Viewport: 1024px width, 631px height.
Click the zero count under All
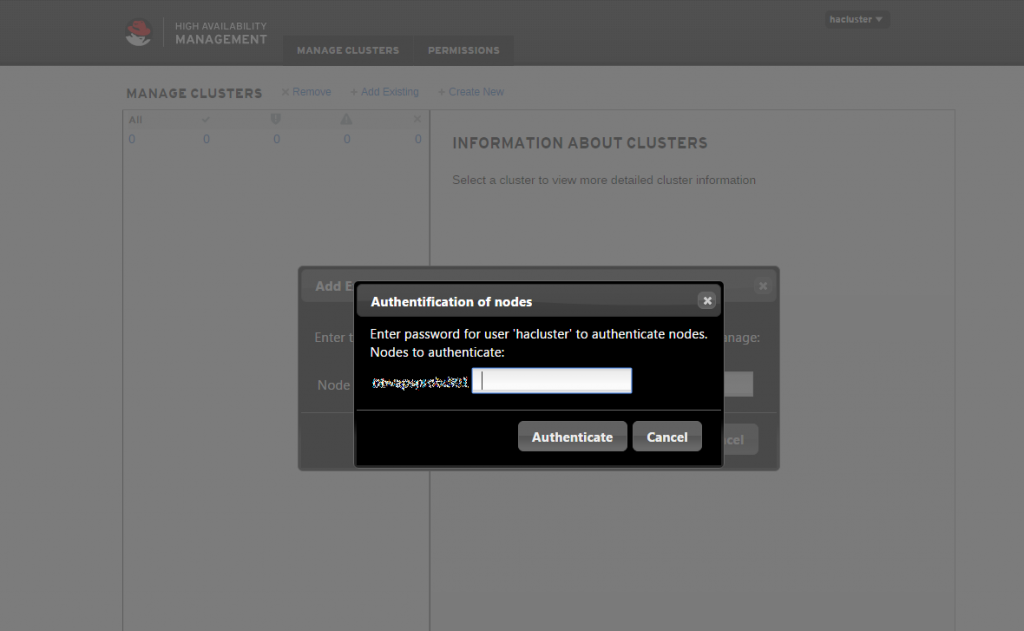(x=131, y=139)
